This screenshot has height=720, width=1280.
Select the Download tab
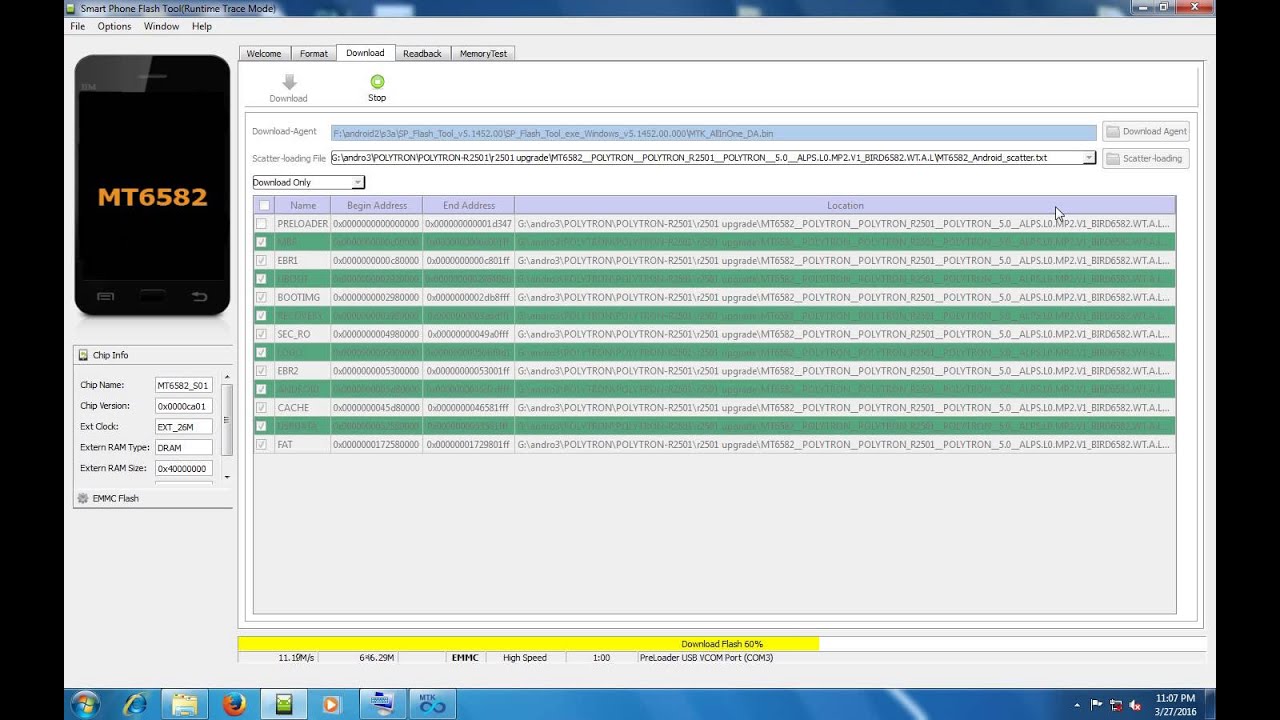(x=365, y=53)
